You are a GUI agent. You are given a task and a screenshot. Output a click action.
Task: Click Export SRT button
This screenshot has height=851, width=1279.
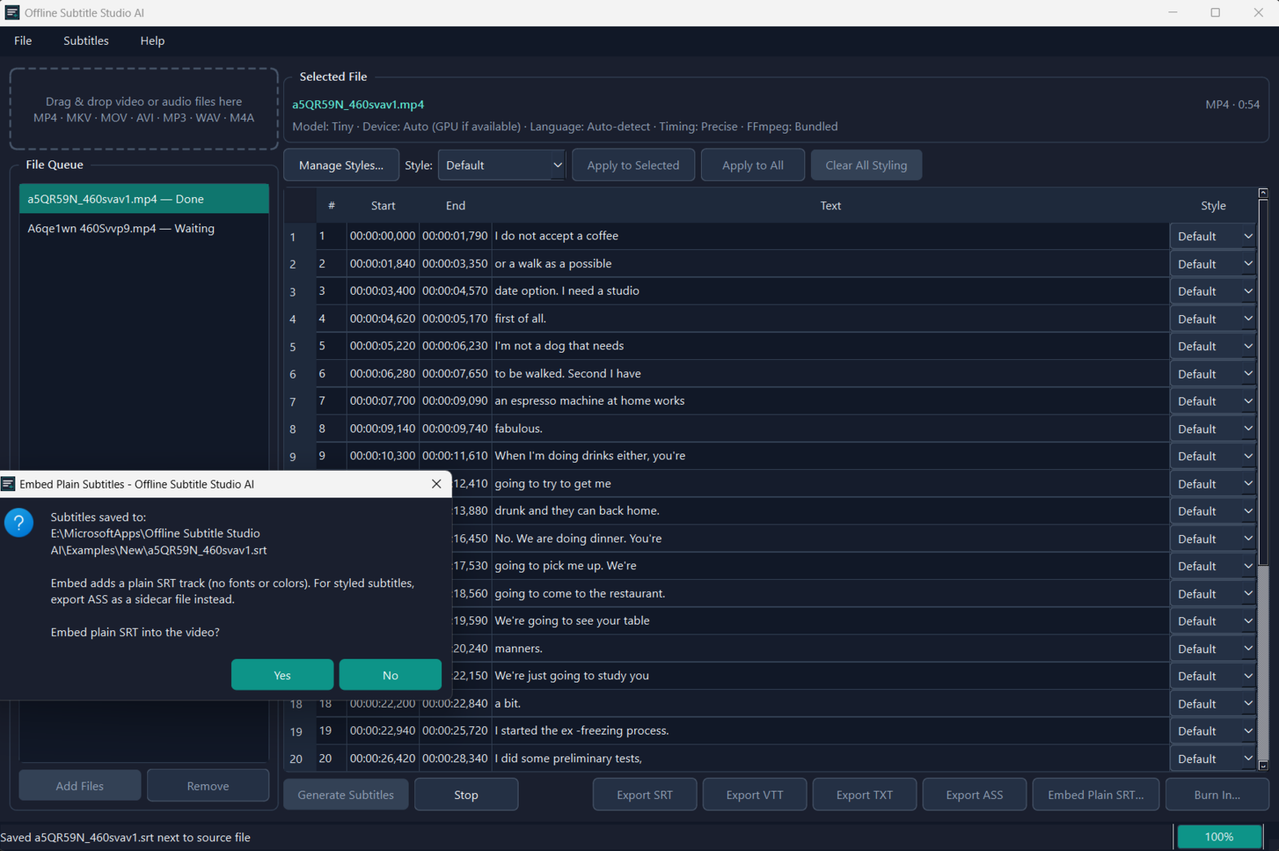(645, 795)
